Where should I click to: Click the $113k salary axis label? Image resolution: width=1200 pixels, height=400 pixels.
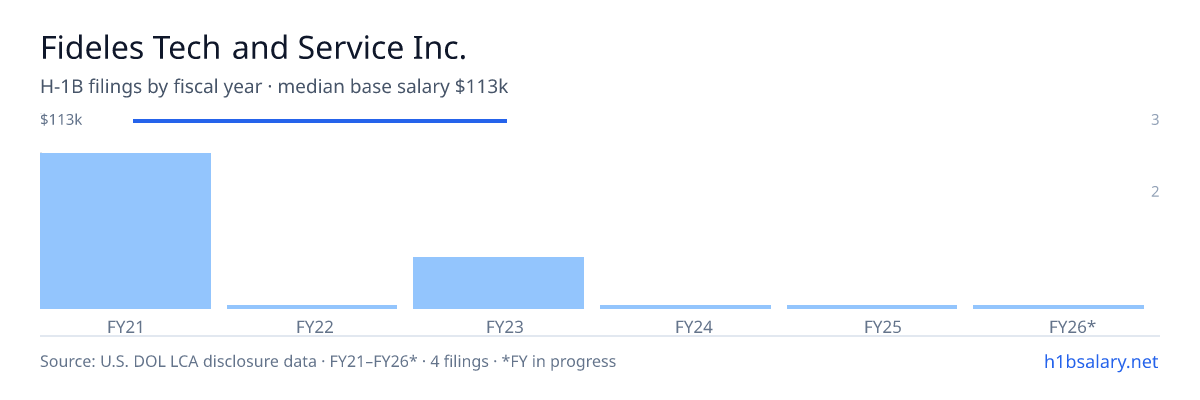point(61,120)
